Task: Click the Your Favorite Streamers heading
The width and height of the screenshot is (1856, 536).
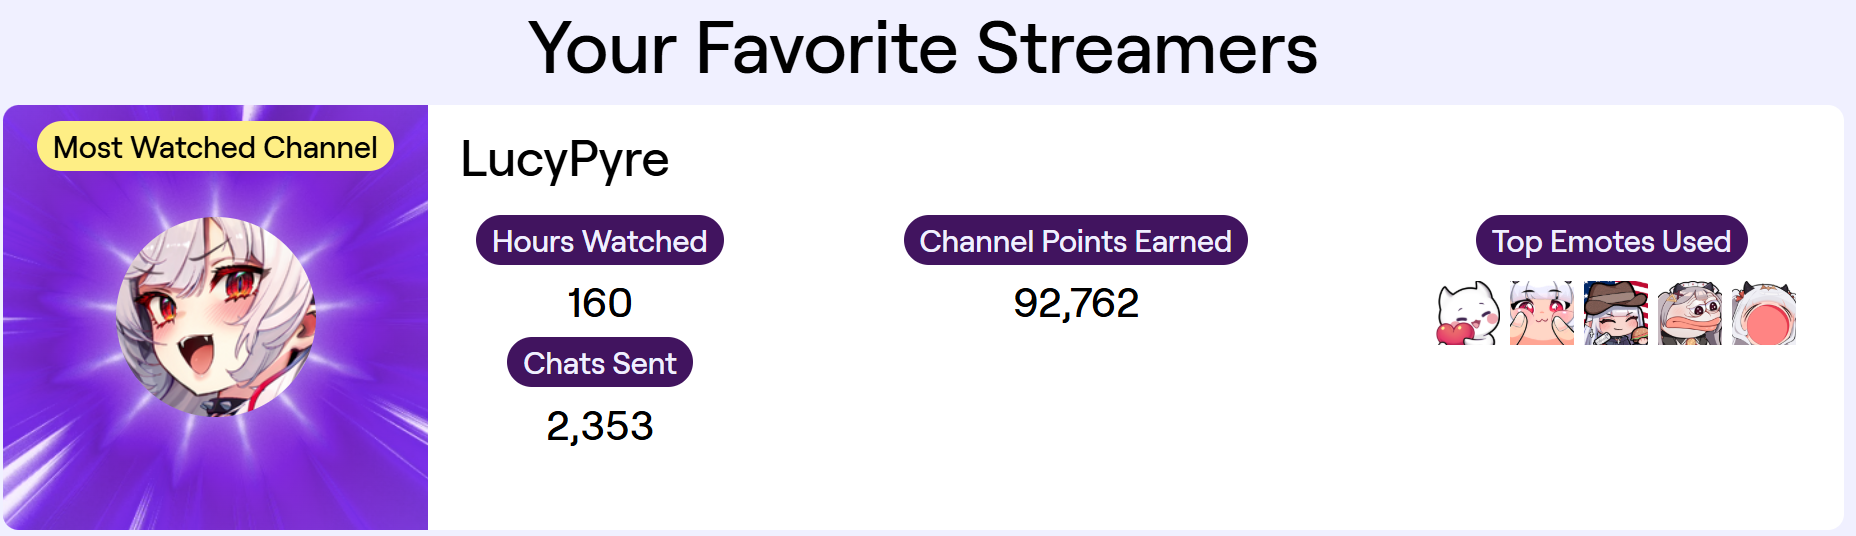Action: point(922,48)
